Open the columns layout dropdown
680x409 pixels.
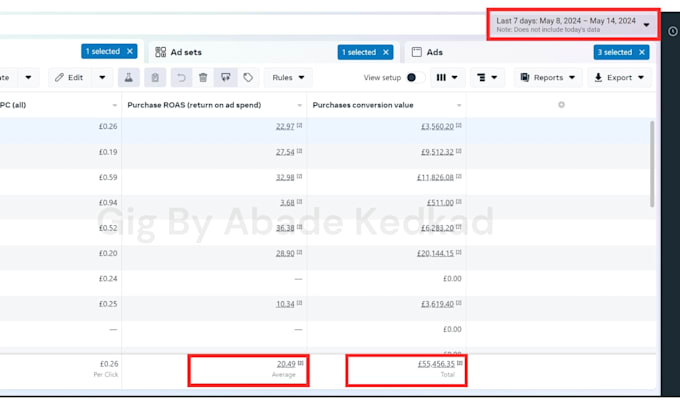tap(447, 78)
